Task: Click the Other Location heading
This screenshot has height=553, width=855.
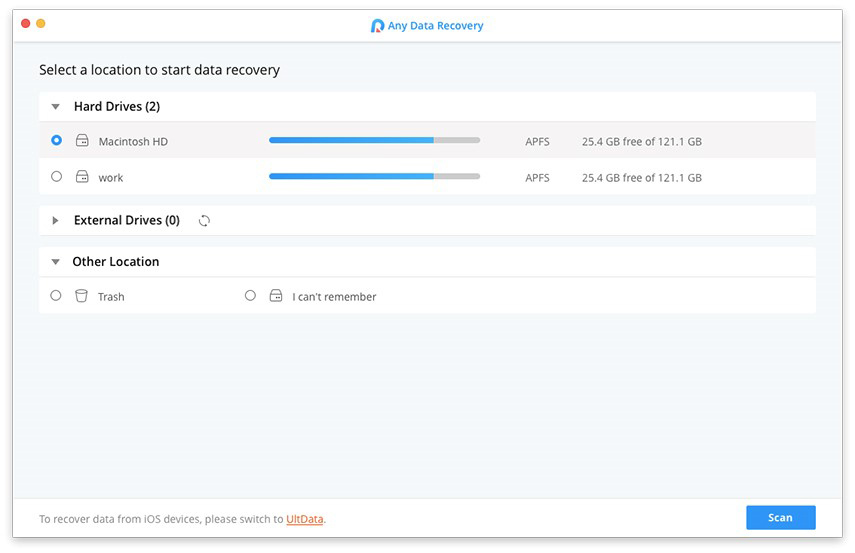Action: point(116,262)
